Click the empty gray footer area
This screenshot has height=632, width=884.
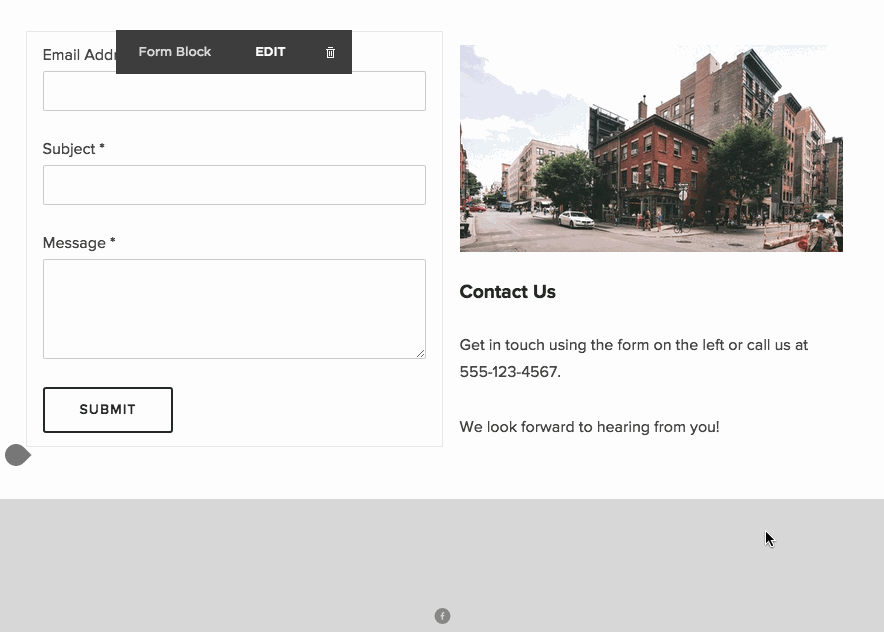click(x=250, y=560)
